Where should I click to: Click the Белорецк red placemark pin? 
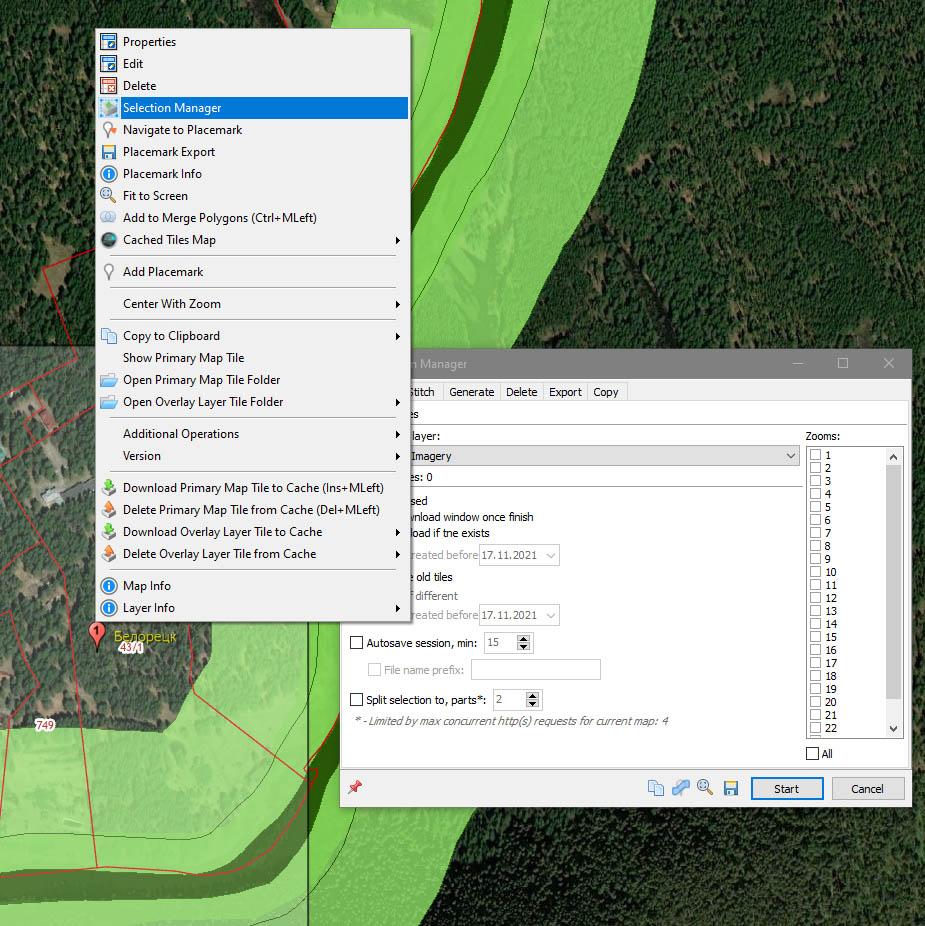pos(97,634)
